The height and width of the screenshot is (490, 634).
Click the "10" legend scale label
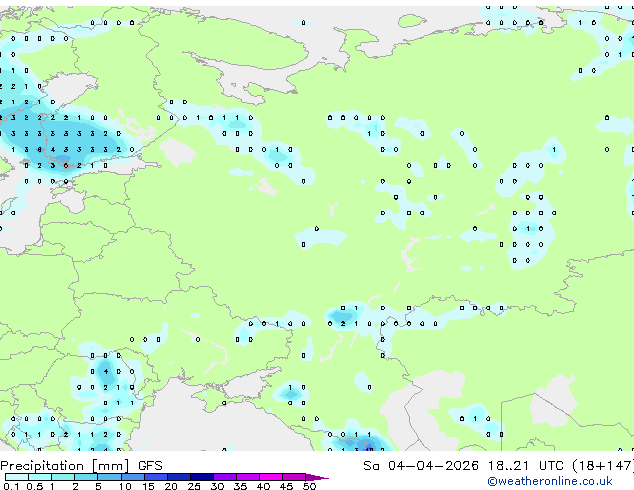(125, 486)
